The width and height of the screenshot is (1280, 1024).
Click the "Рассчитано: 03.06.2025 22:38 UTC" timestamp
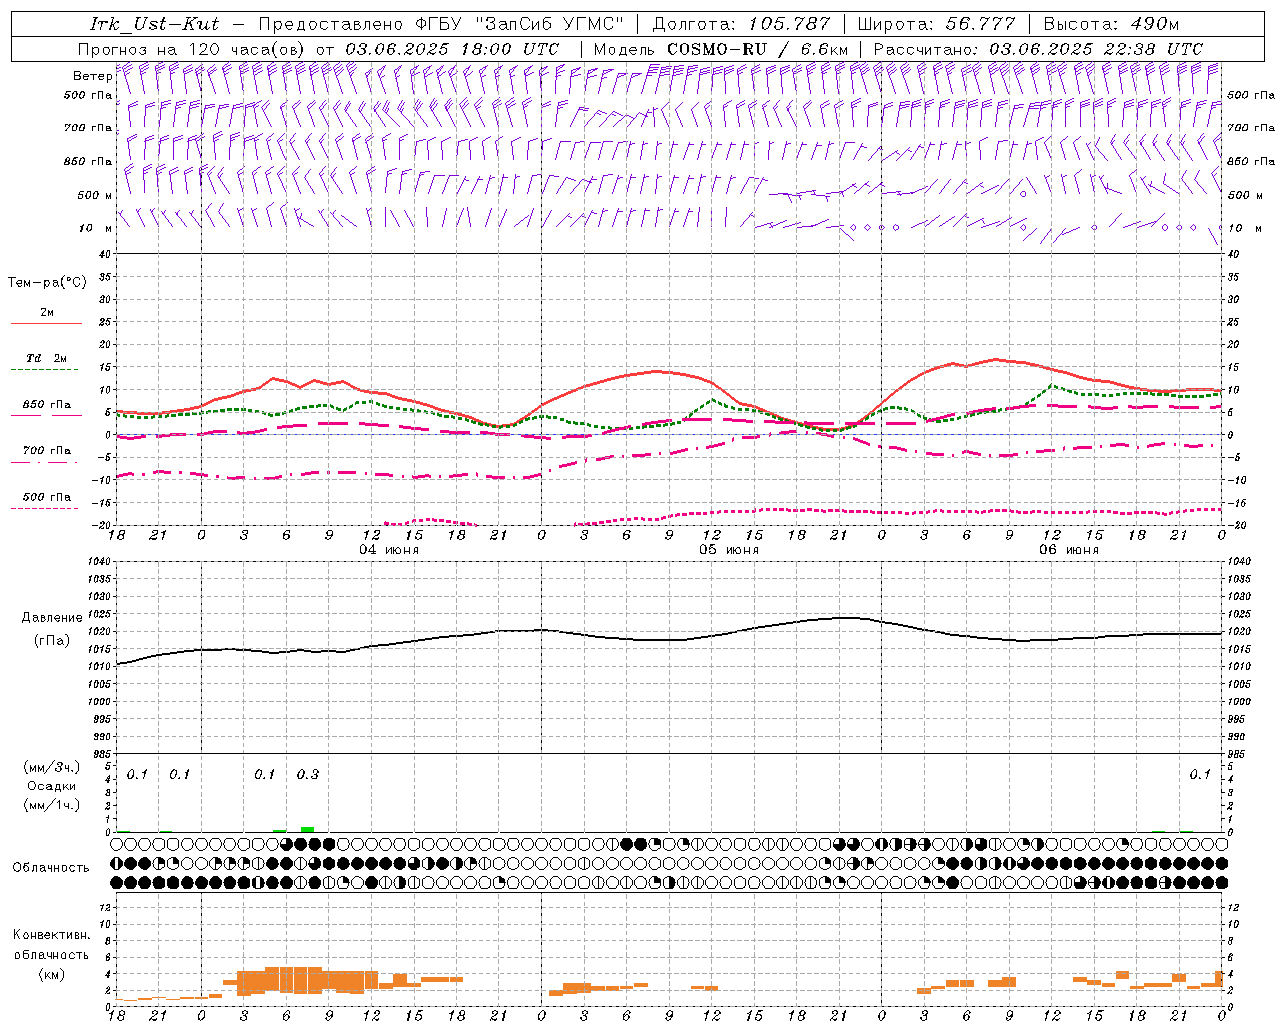tap(1038, 49)
